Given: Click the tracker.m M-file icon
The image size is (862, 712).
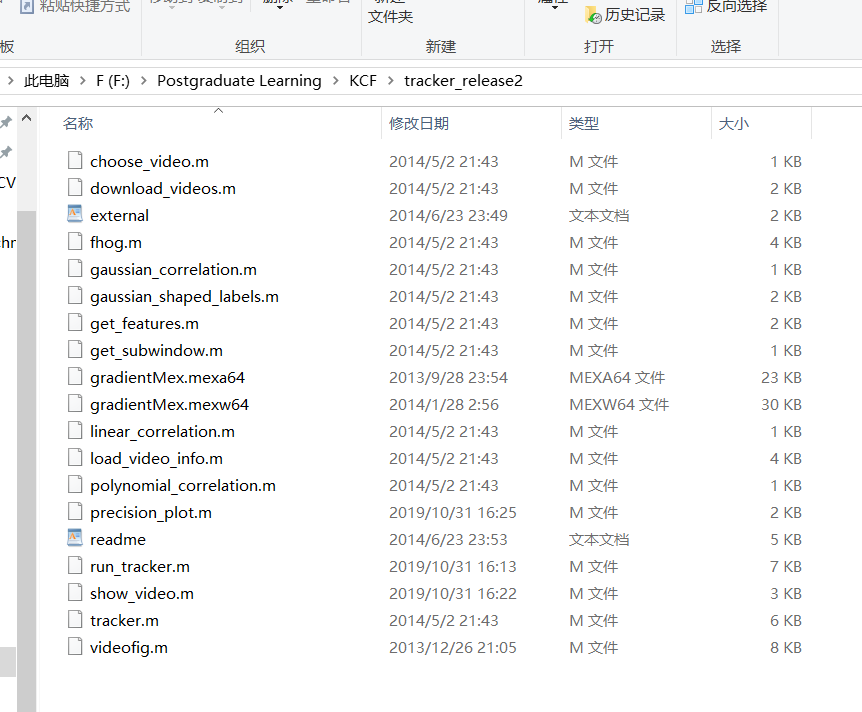Looking at the screenshot, I should click(x=74, y=619).
